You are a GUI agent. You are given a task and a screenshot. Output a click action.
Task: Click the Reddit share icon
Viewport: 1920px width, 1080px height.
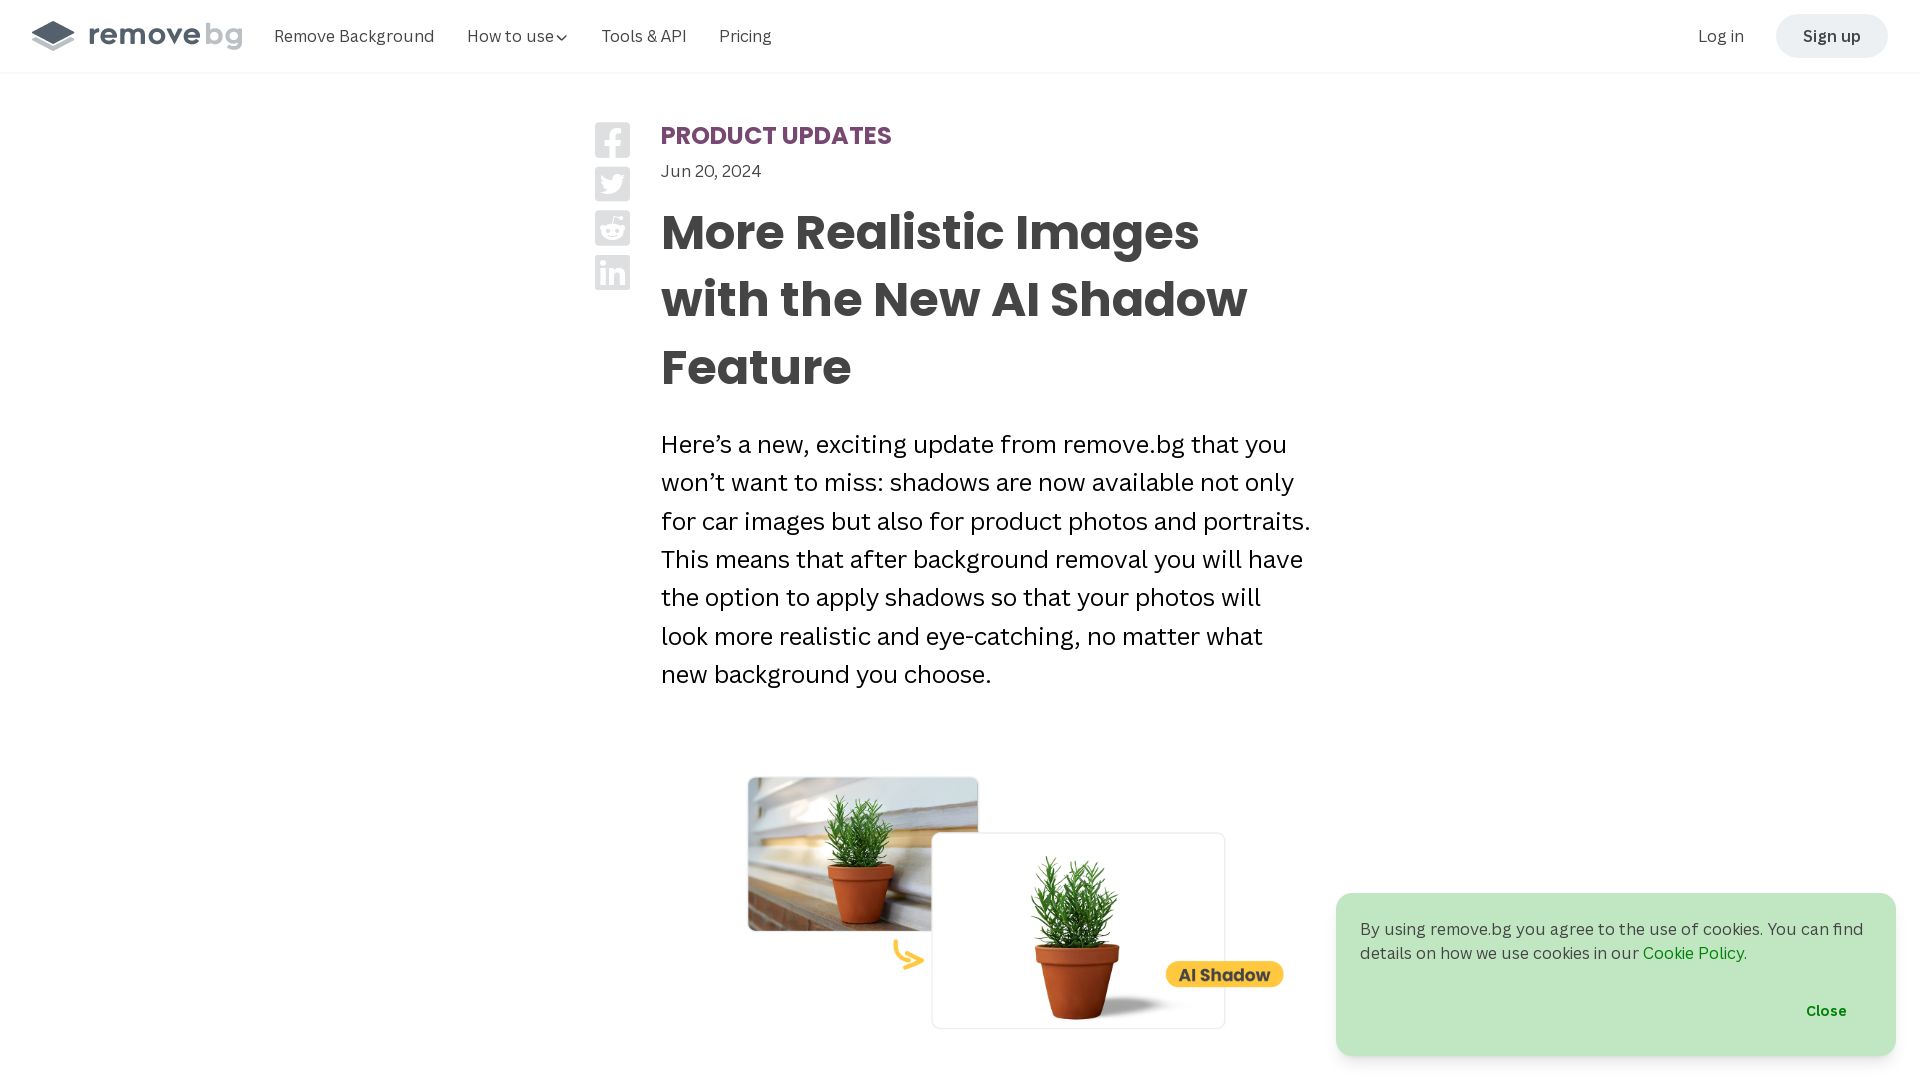coord(612,228)
